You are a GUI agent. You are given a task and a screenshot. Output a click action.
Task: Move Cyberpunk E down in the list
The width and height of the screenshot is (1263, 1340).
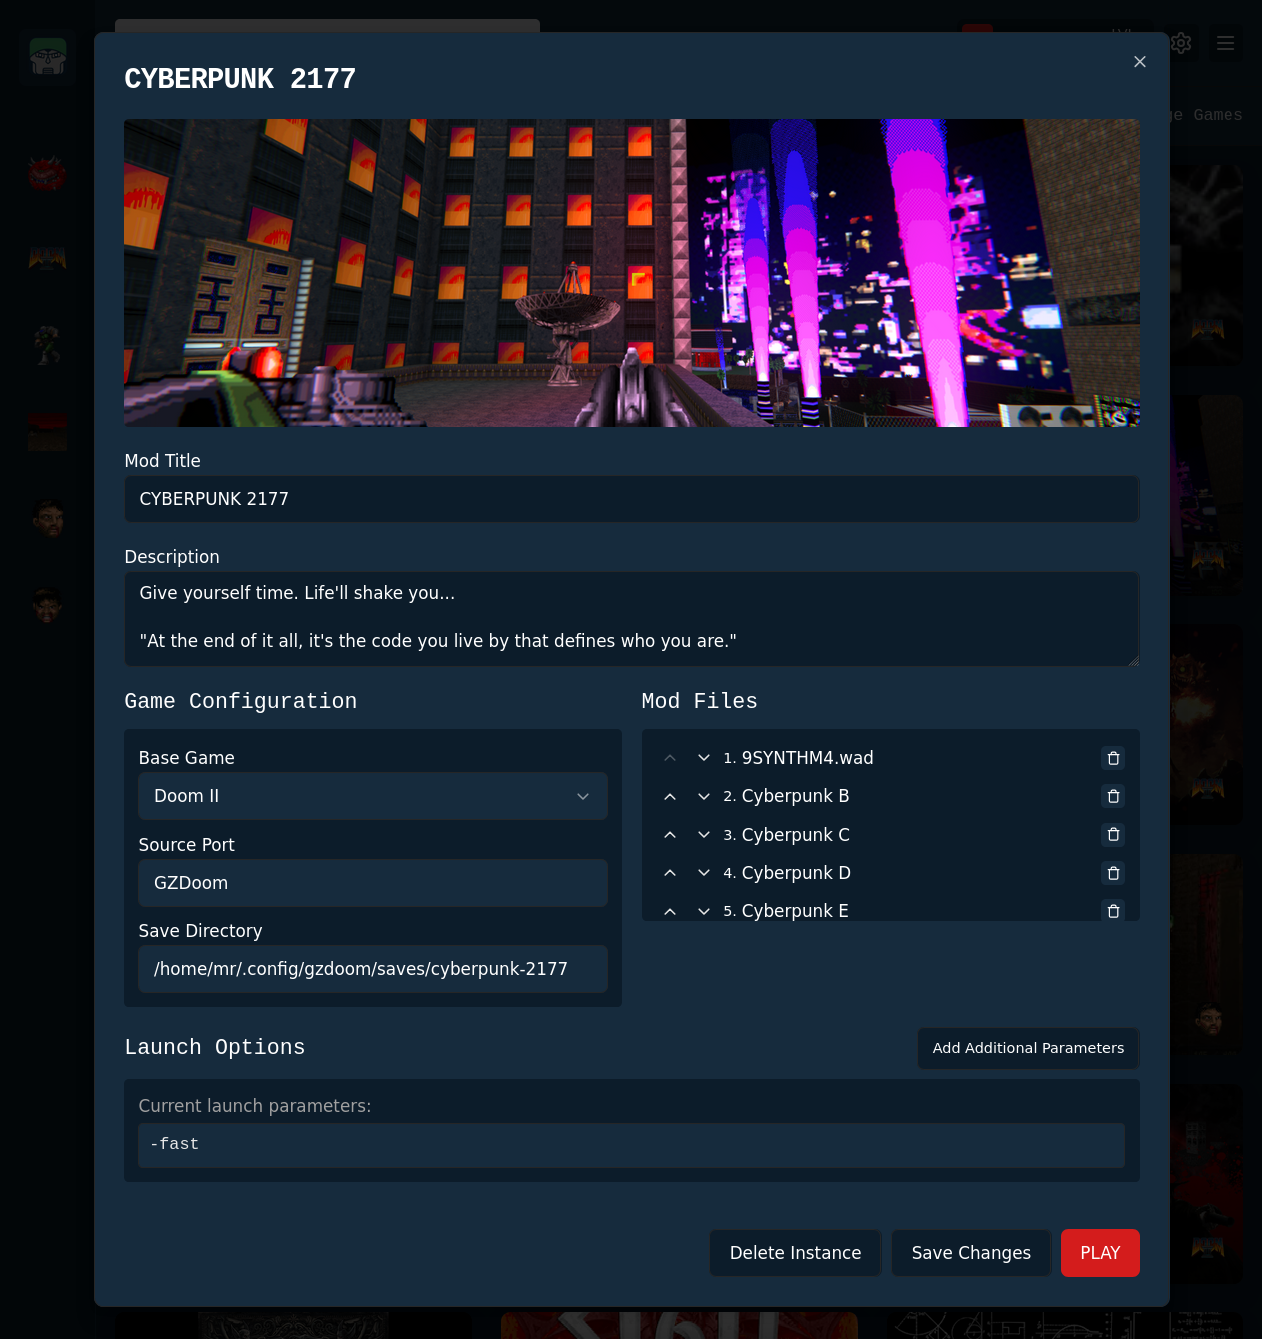click(x=704, y=911)
